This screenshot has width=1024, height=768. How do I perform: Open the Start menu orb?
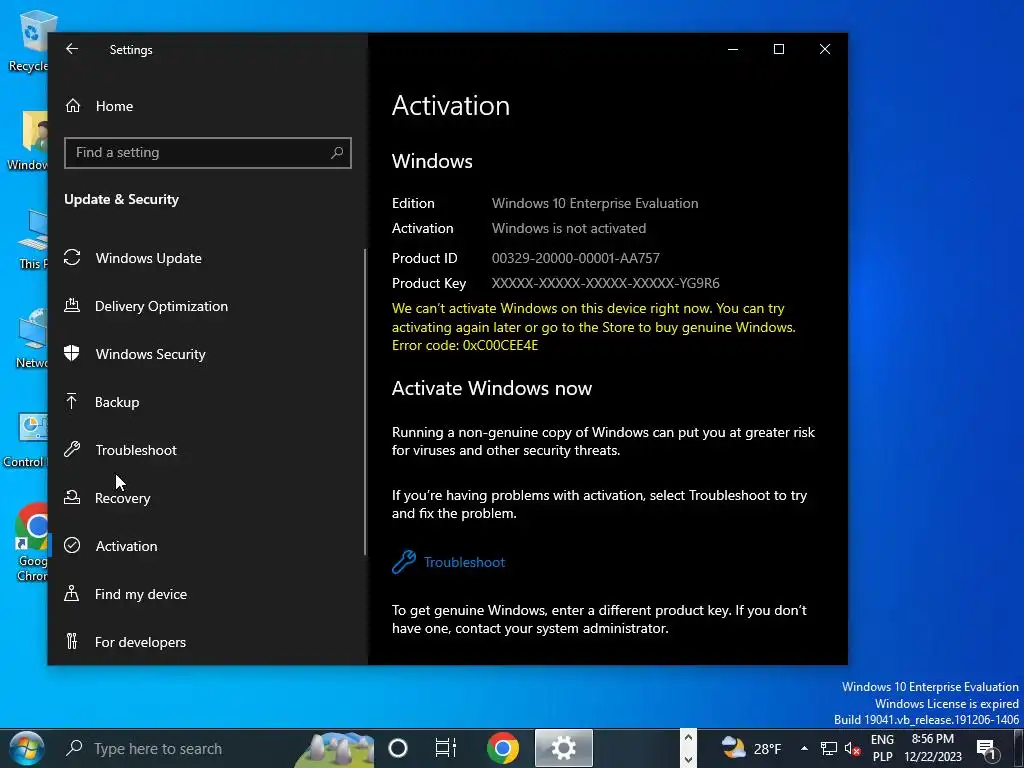(27, 748)
